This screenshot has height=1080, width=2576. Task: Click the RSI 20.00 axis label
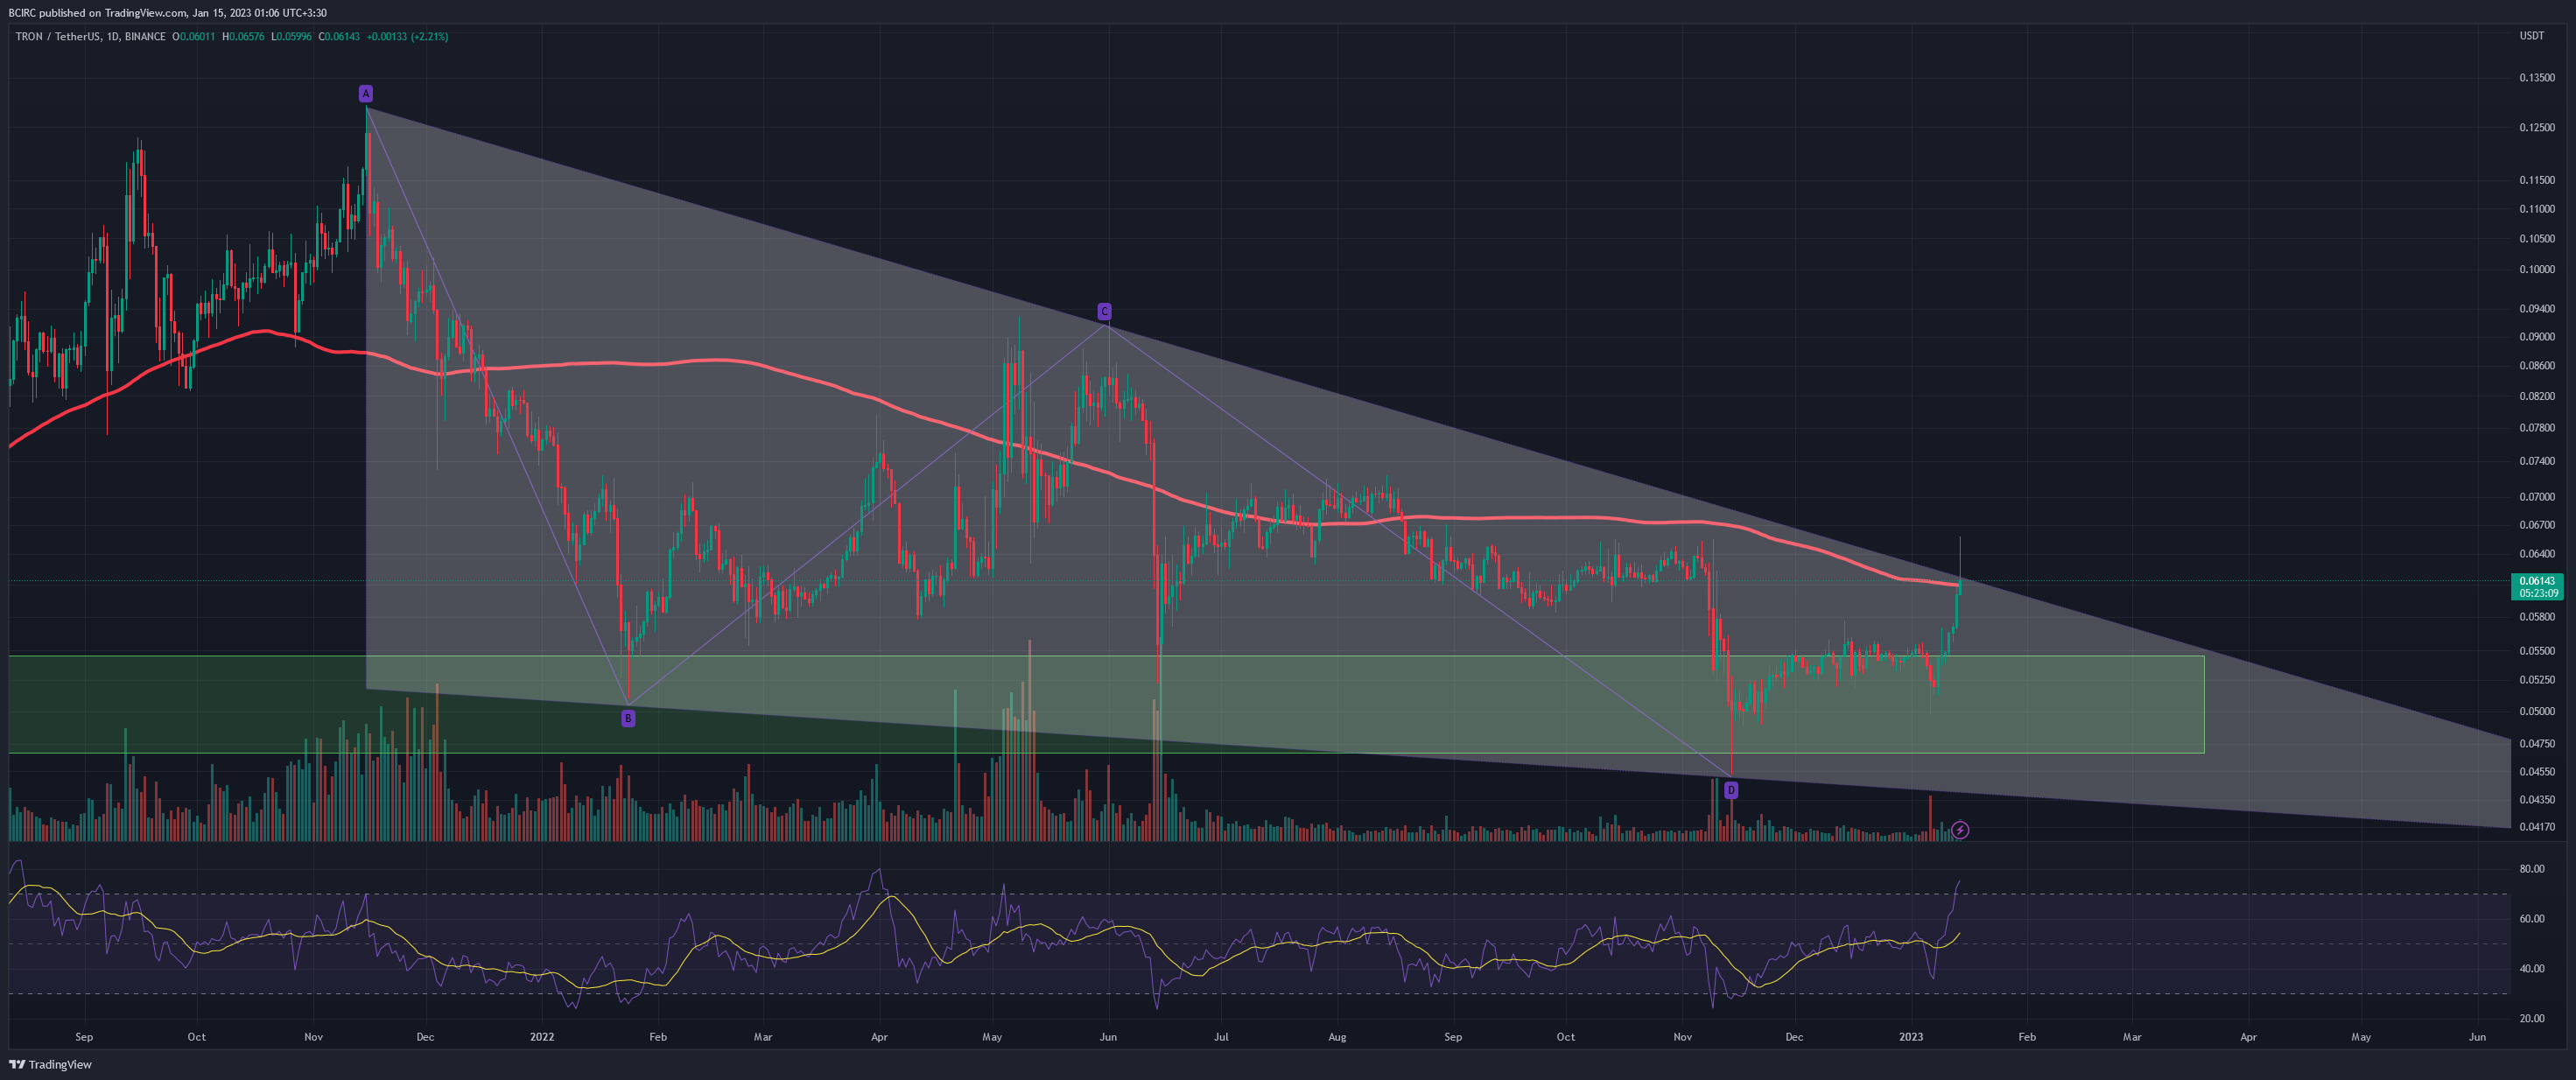coord(2532,1019)
